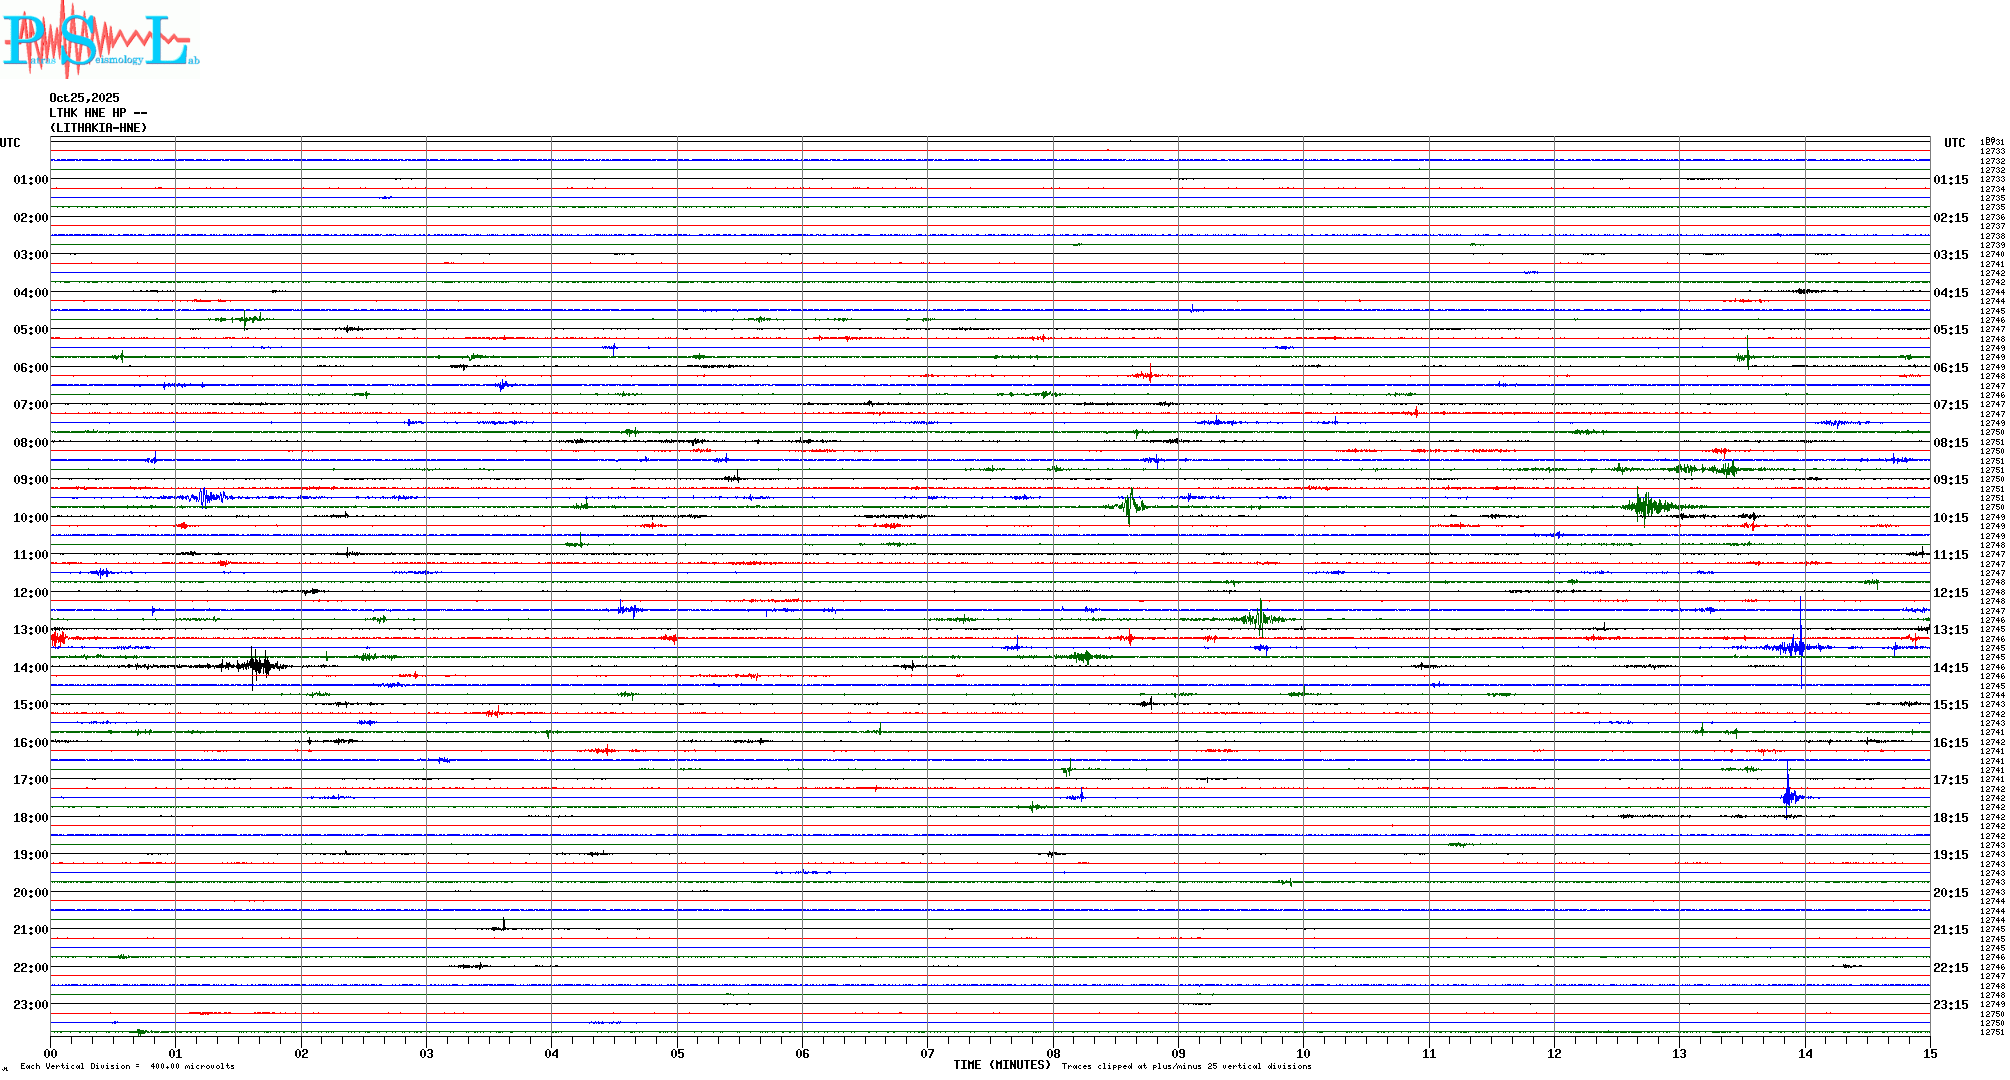Click the (LITHAKIA-HNE) station name text

coord(98,128)
